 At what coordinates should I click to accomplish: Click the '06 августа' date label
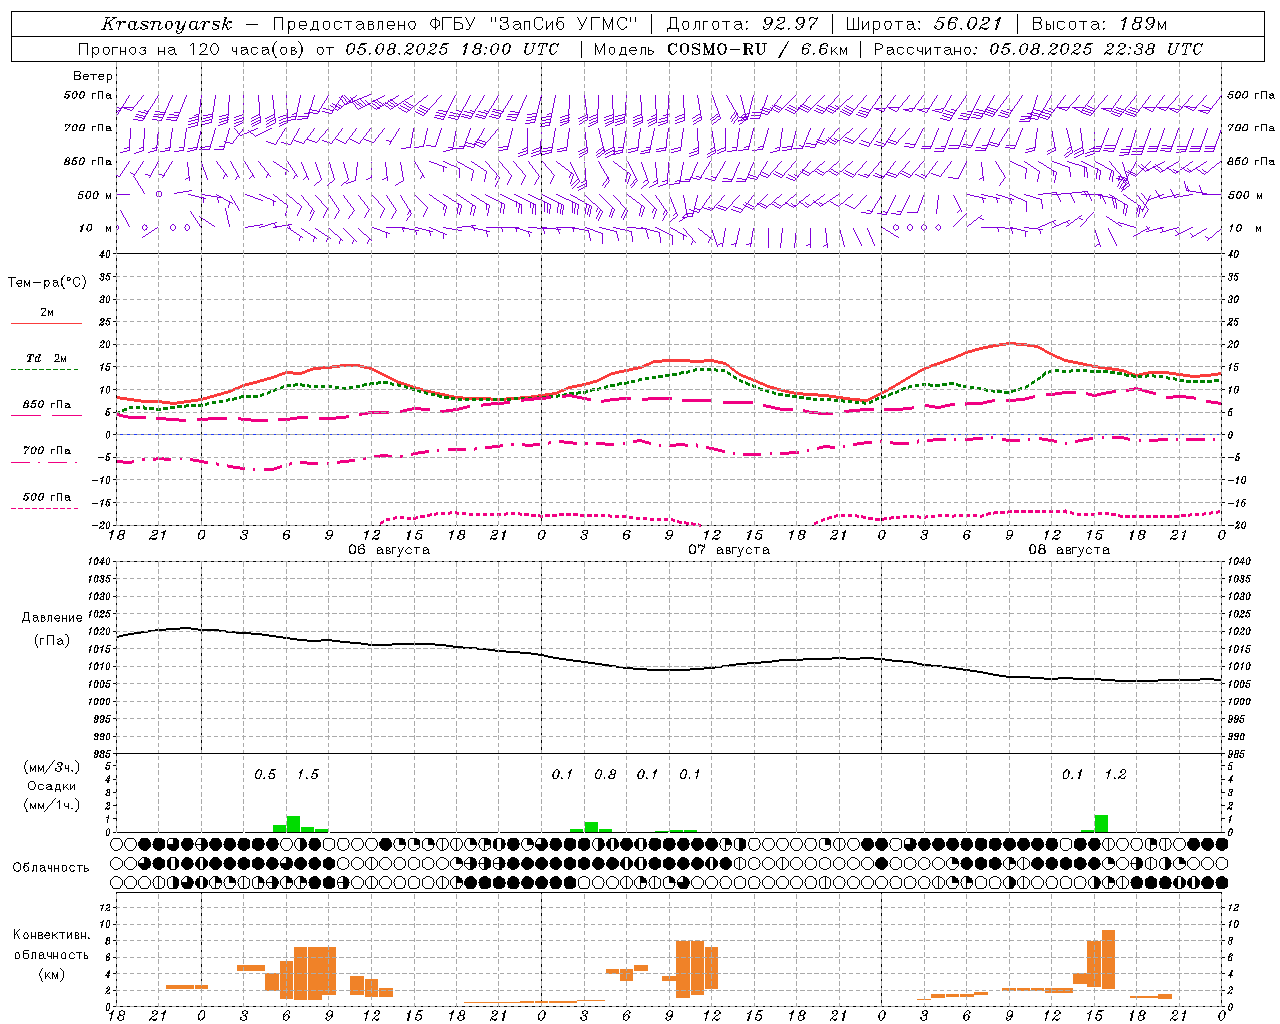388,550
